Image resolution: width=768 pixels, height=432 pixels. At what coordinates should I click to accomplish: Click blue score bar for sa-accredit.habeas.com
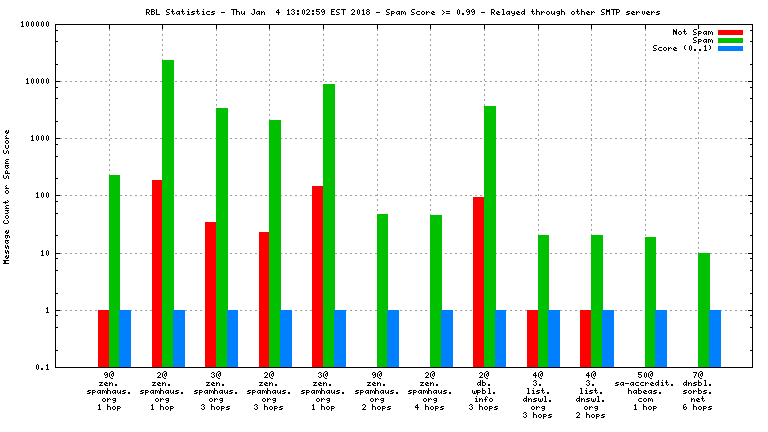pyautogui.click(x=661, y=338)
